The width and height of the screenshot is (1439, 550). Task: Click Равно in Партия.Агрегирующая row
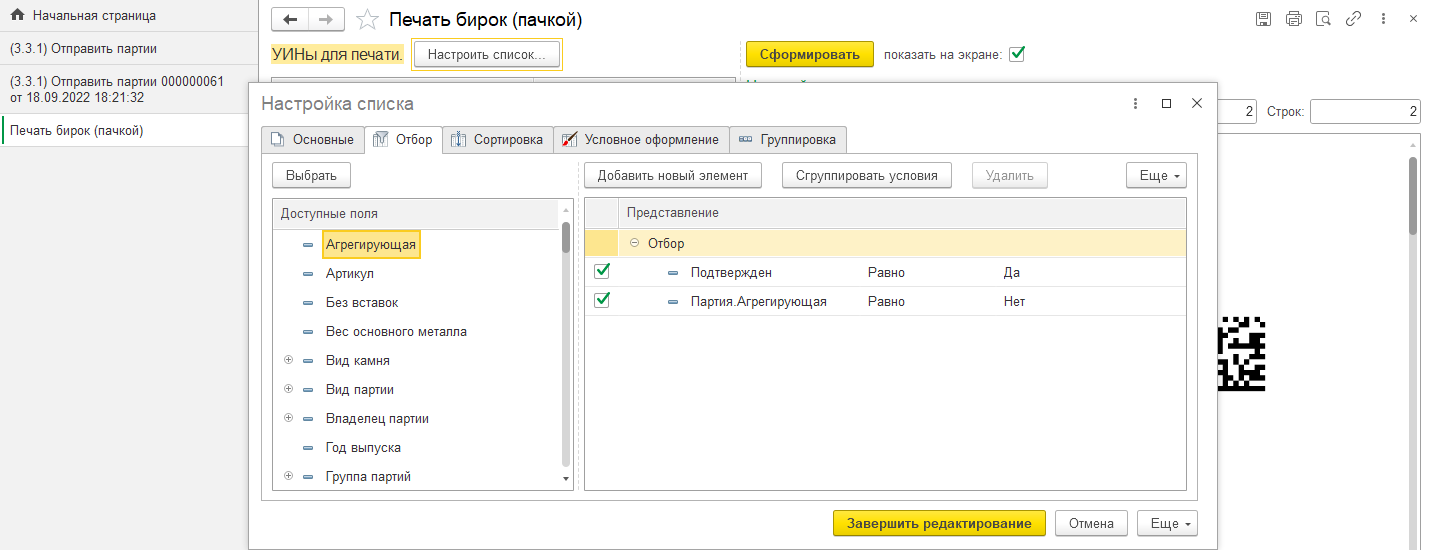tap(886, 301)
